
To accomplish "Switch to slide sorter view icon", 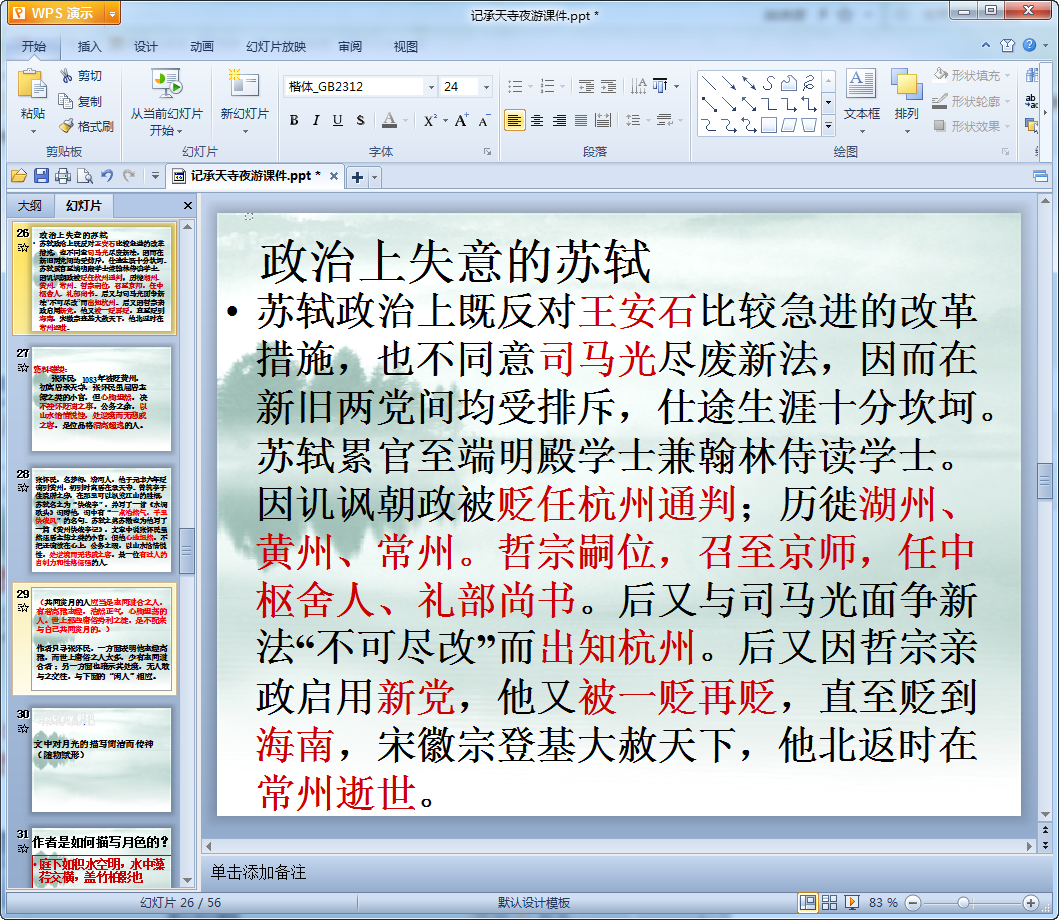I will click(829, 902).
